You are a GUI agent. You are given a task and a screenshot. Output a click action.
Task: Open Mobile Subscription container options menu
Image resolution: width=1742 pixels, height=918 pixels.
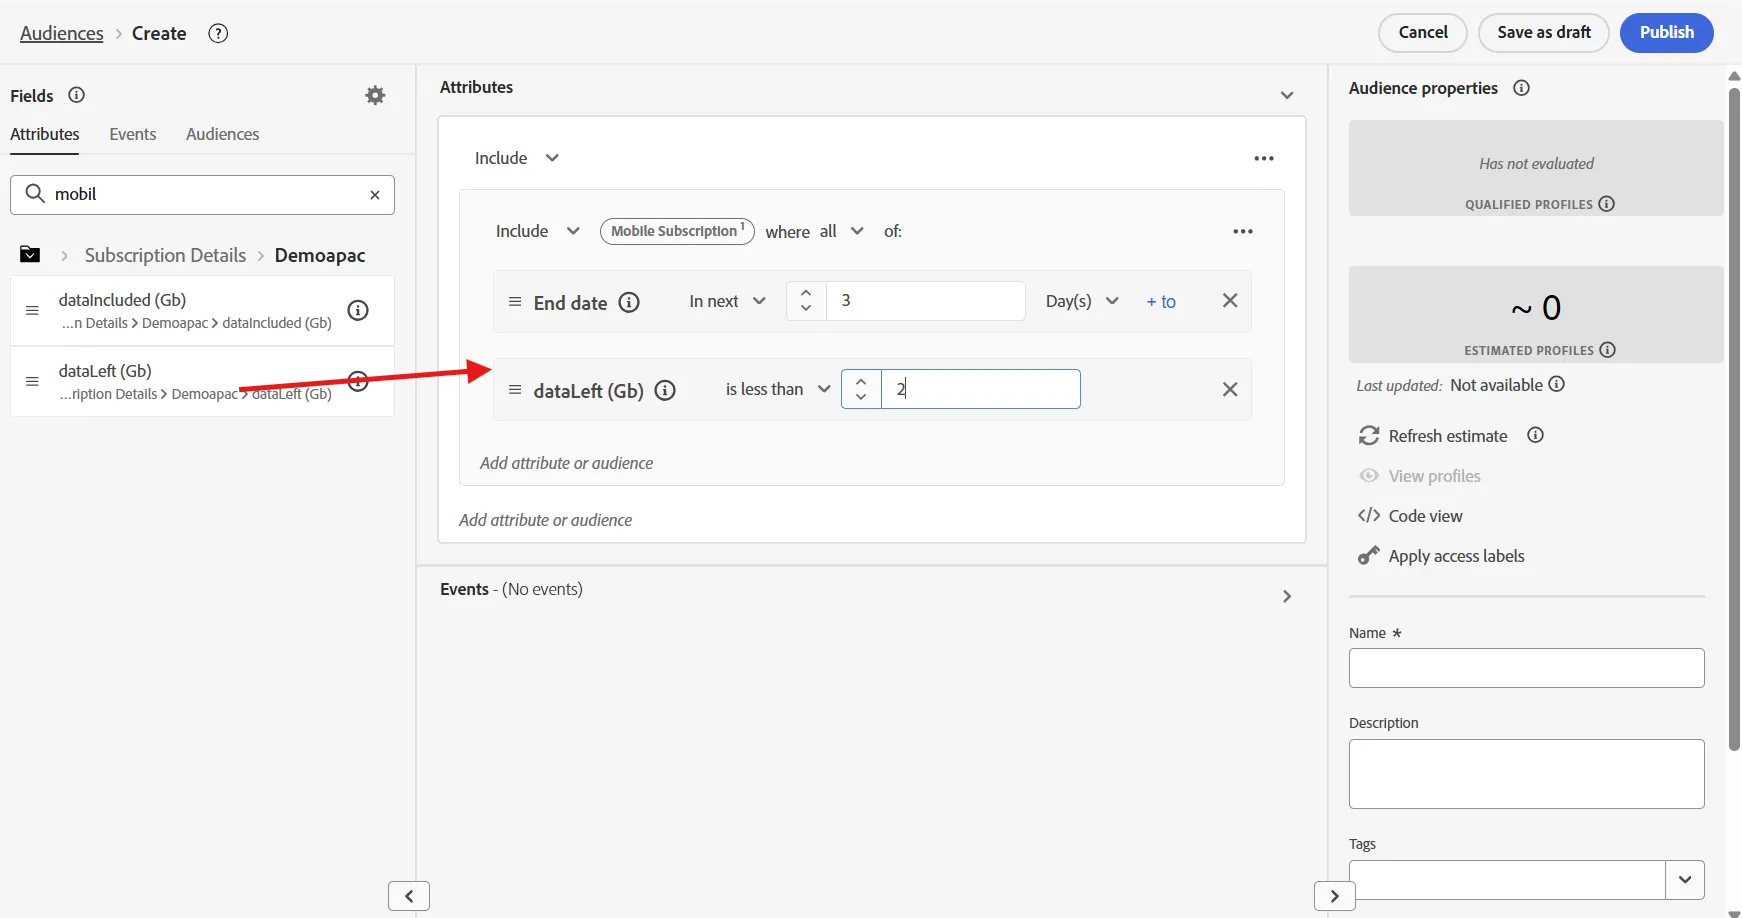coord(1243,231)
